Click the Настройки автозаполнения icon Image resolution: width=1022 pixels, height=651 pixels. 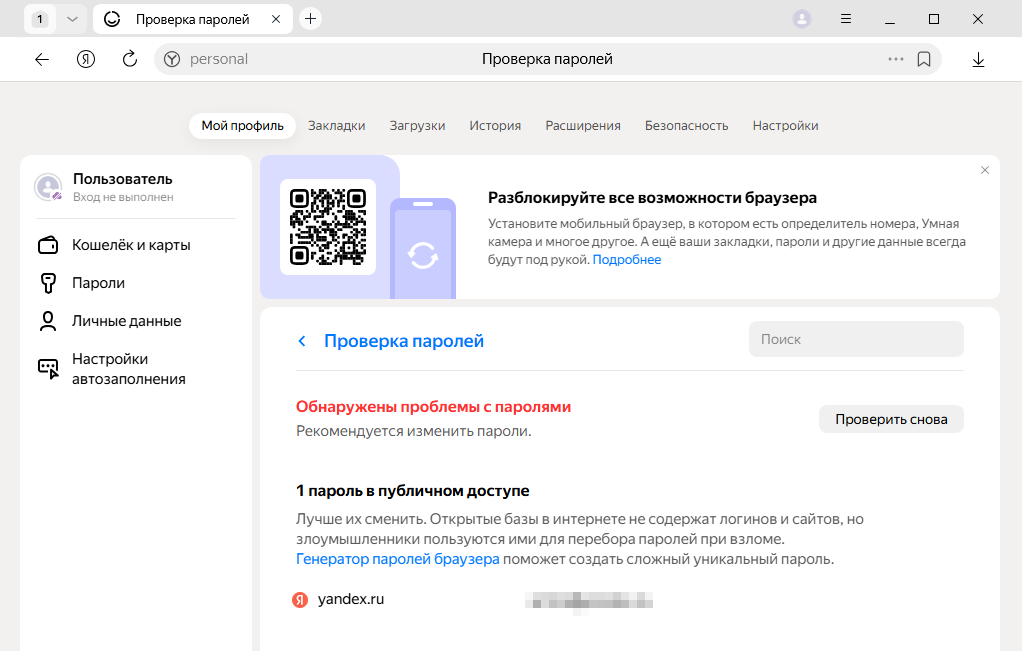coord(48,369)
